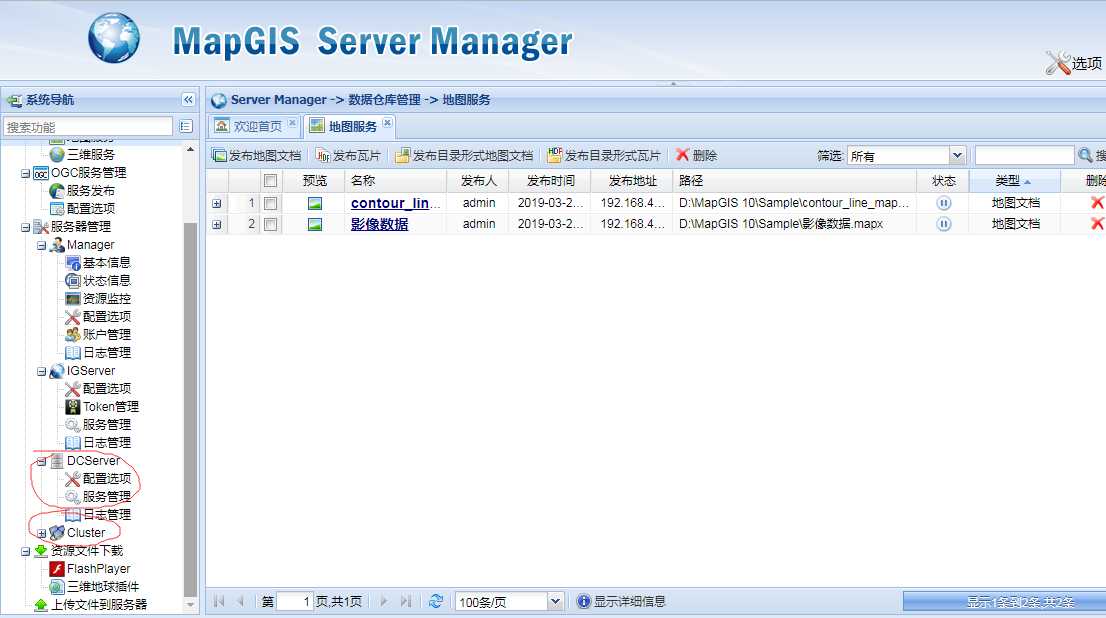The width and height of the screenshot is (1106, 618).
Task: Toggle the select-all header checkbox
Action: (x=270, y=181)
